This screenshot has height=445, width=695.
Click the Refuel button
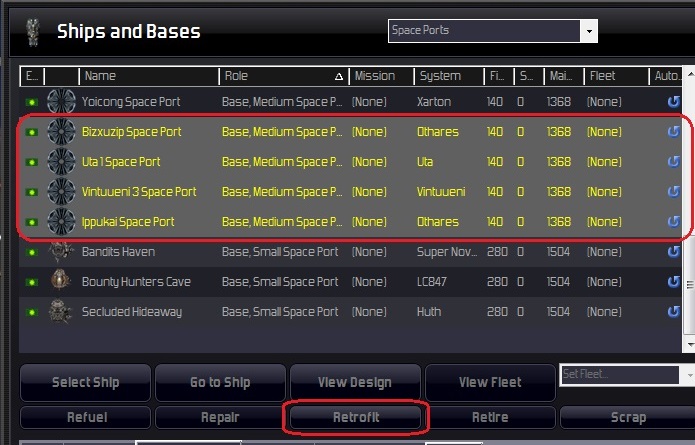pyautogui.click(x=86, y=418)
